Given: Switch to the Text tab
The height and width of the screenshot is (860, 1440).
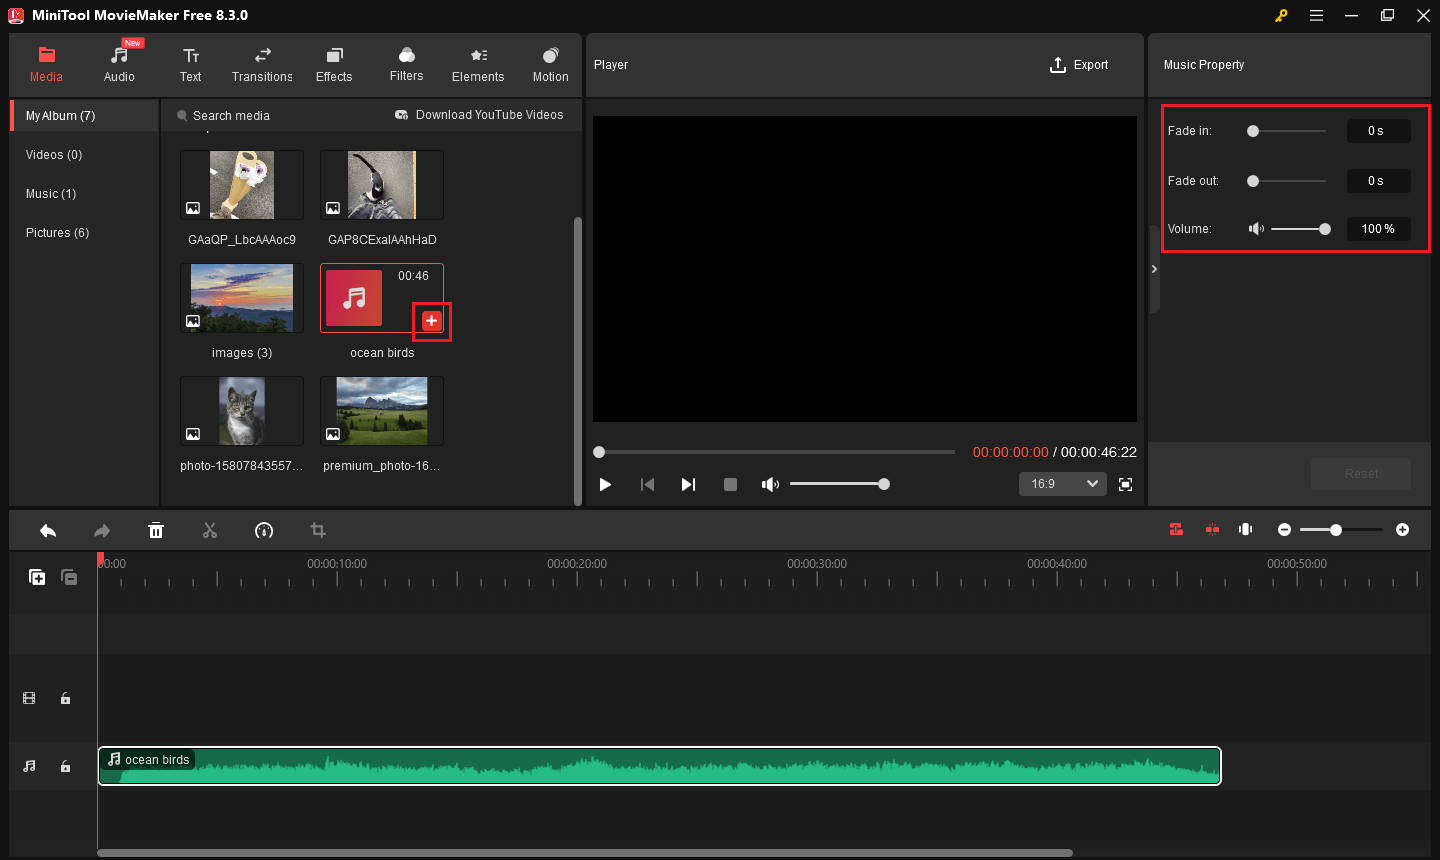Looking at the screenshot, I should (190, 64).
